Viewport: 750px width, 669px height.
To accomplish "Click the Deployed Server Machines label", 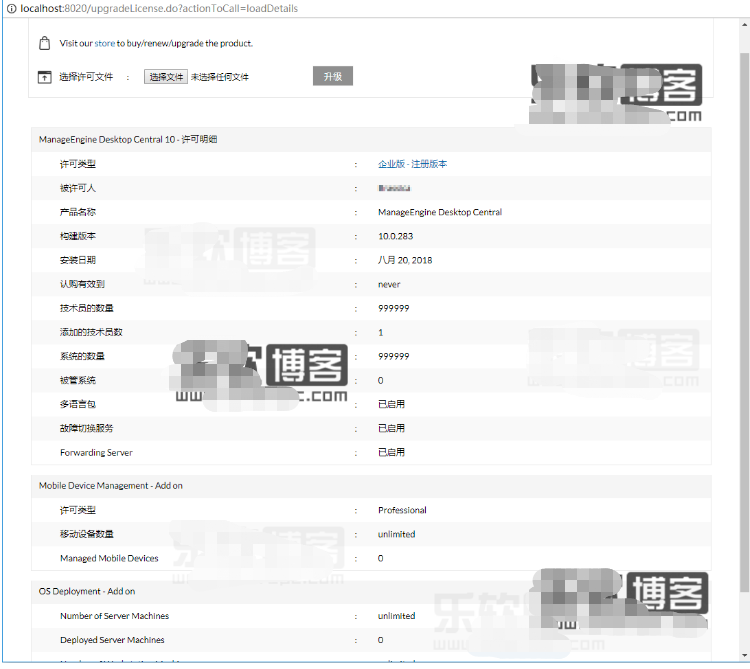I will 112,640.
